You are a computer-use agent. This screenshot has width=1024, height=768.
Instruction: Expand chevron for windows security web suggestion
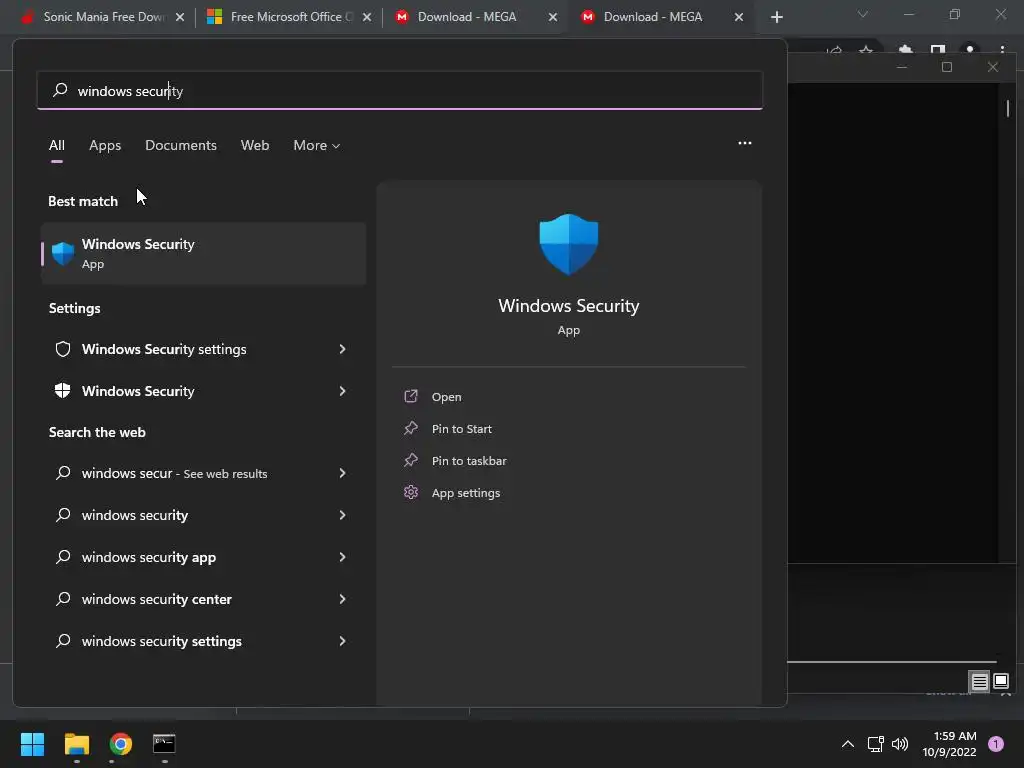[x=342, y=515]
